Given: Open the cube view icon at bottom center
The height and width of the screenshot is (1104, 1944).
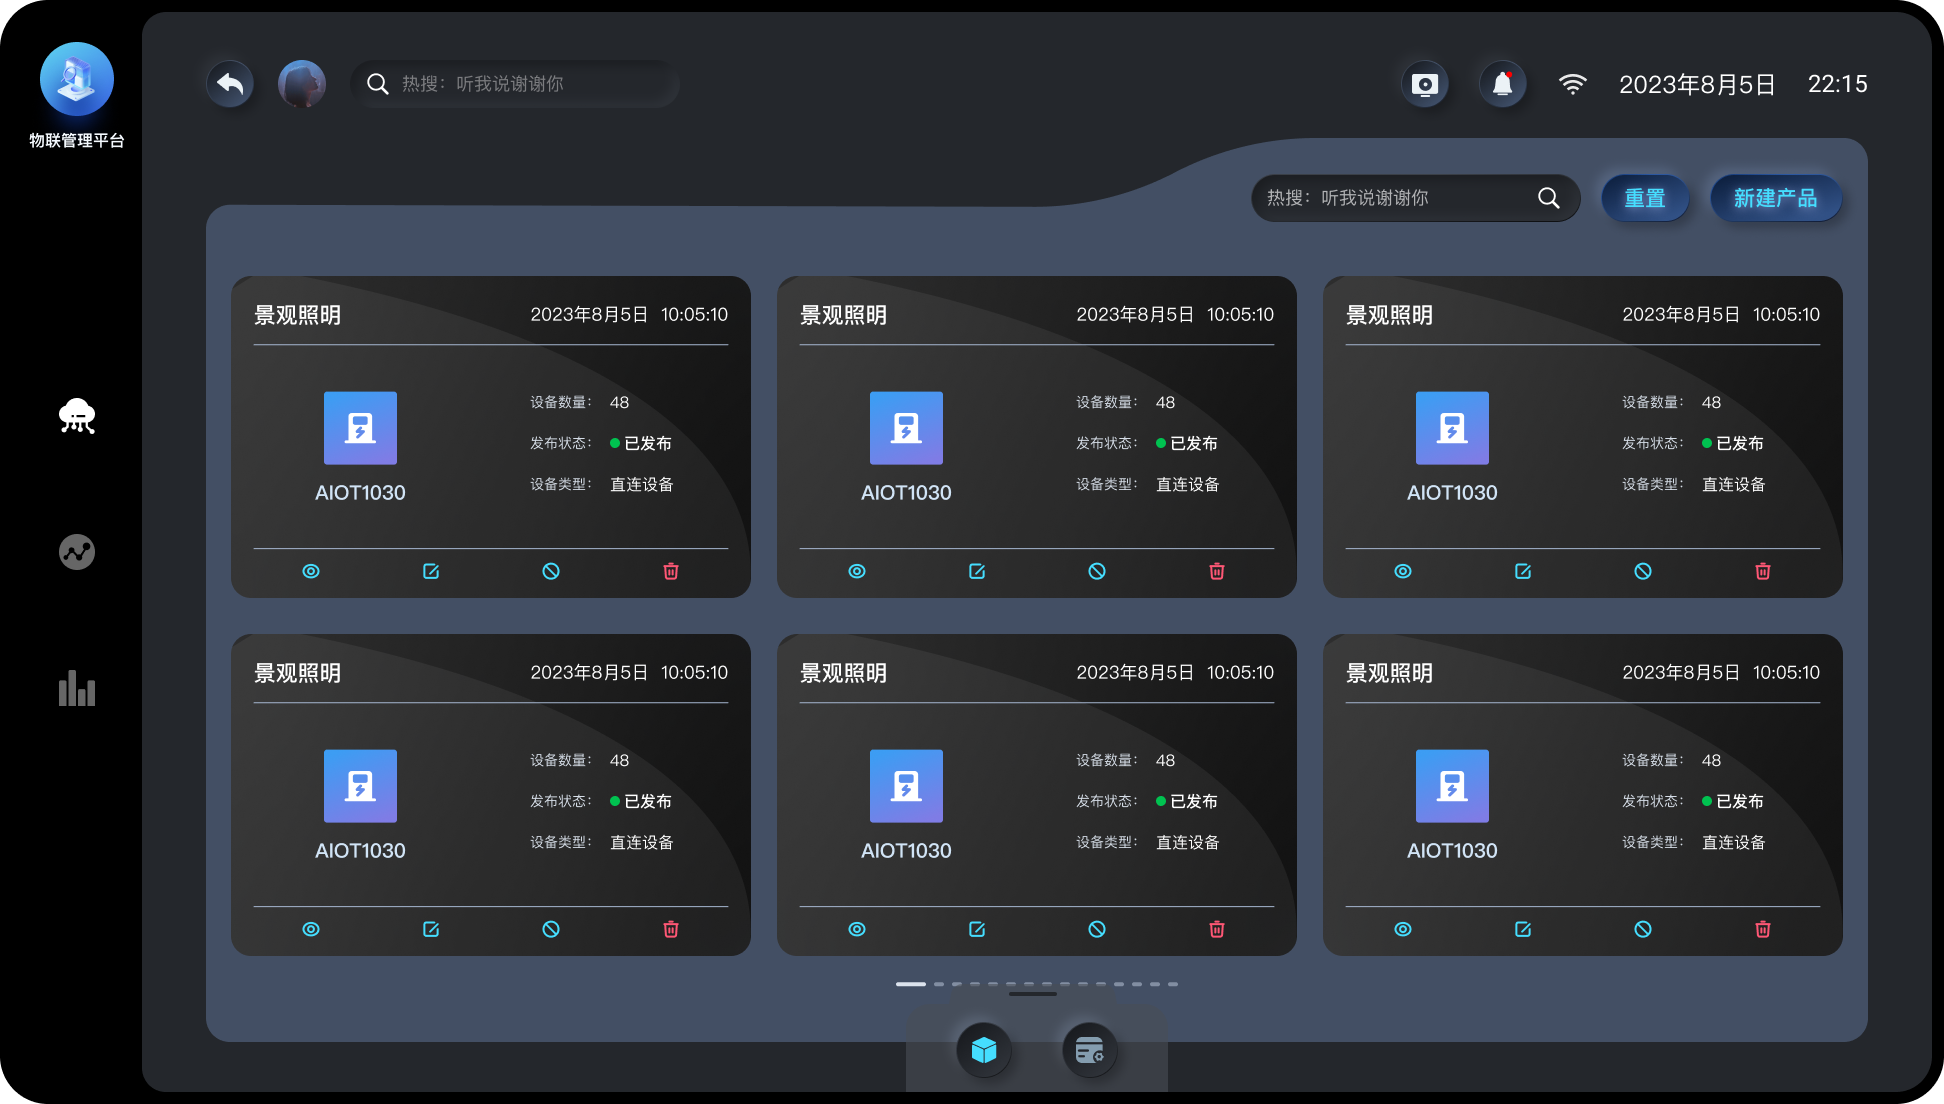Looking at the screenshot, I should 984,1051.
